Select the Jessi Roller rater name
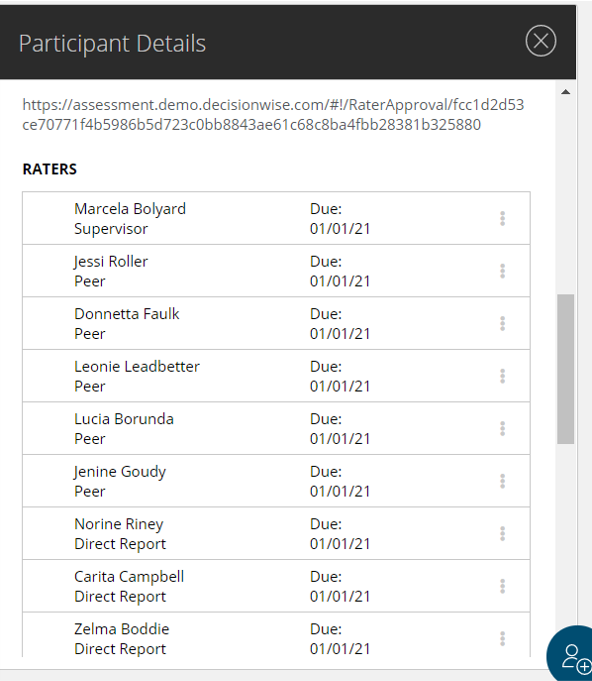This screenshot has height=681, width=592. tap(111, 261)
